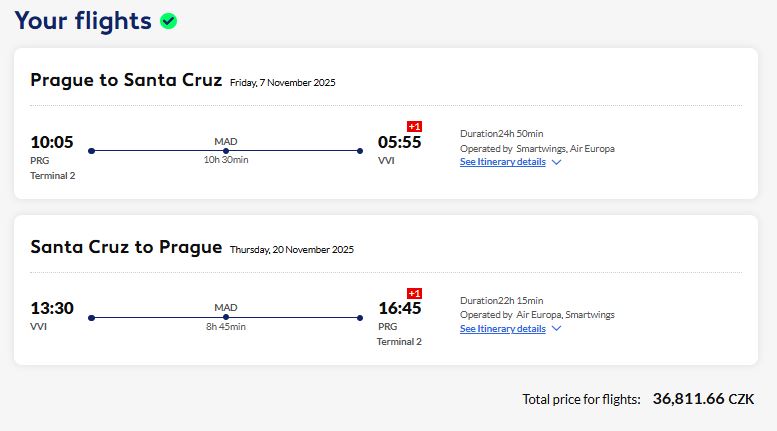This screenshot has width=777, height=431.
Task: Click the +1 day badge on 05:55 arrival
Action: [414, 126]
